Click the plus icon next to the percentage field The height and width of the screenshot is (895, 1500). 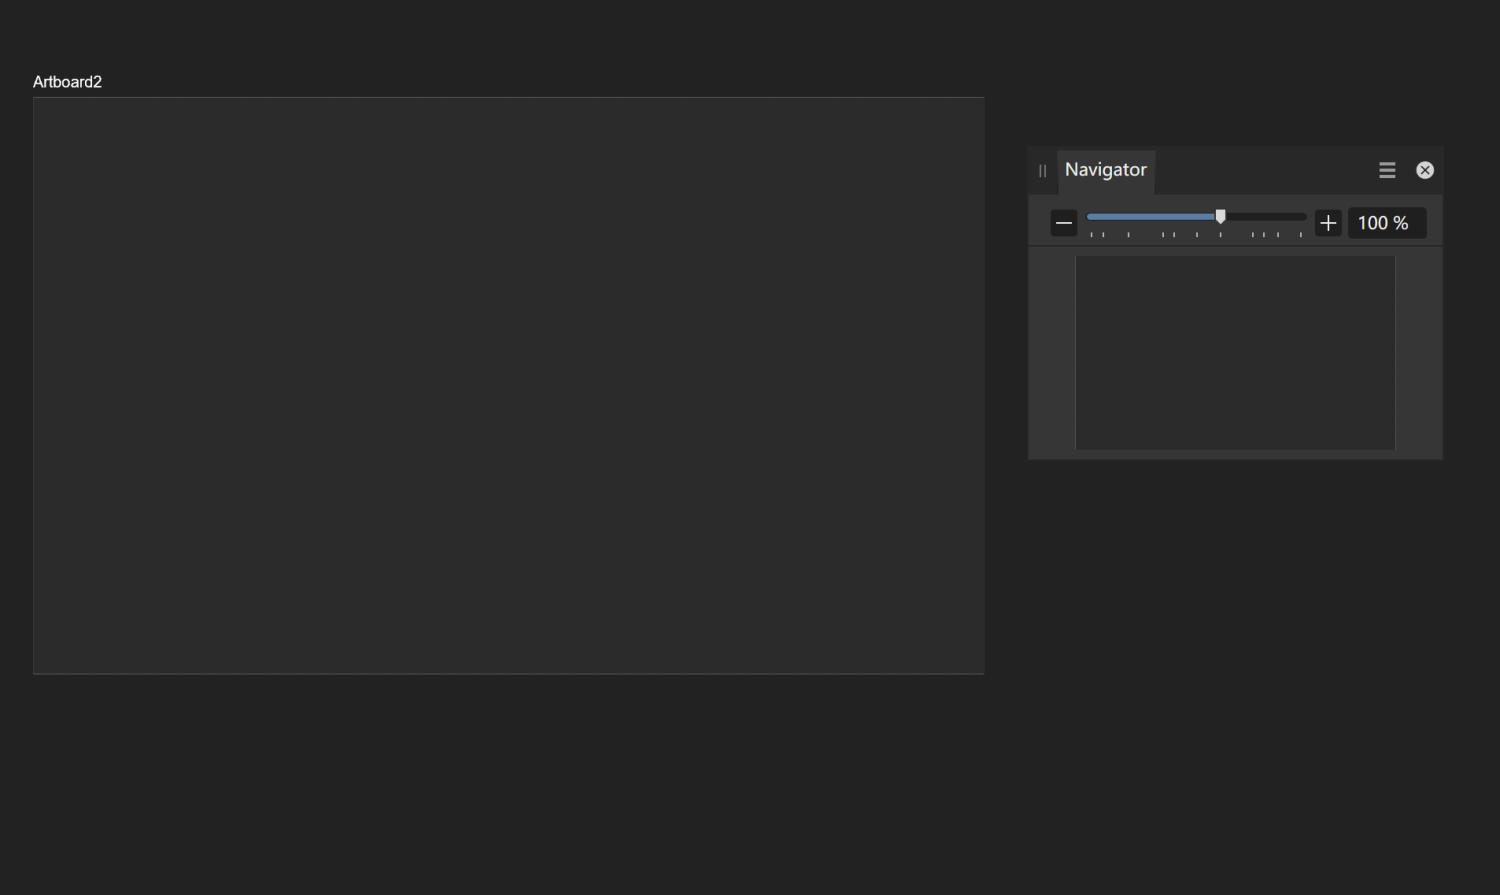coord(1327,222)
